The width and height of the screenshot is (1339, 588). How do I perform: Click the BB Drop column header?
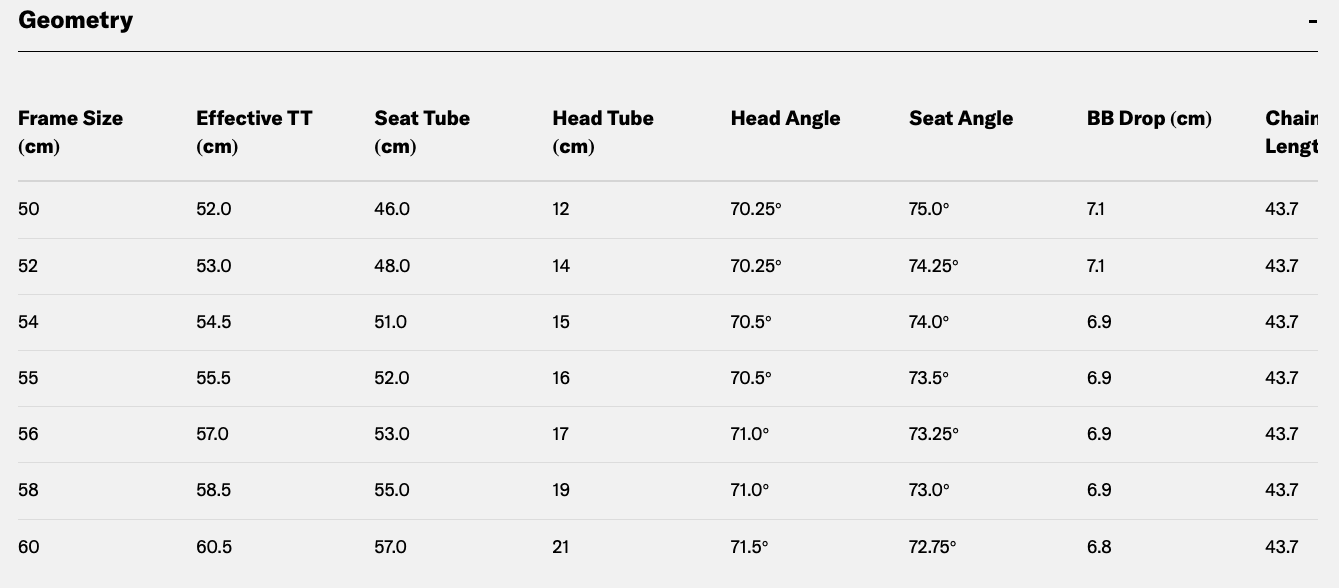tap(1149, 118)
